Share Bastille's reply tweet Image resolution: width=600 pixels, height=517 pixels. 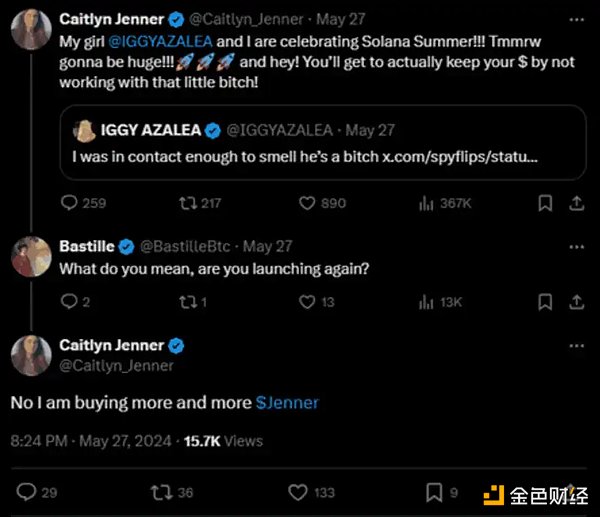click(576, 301)
